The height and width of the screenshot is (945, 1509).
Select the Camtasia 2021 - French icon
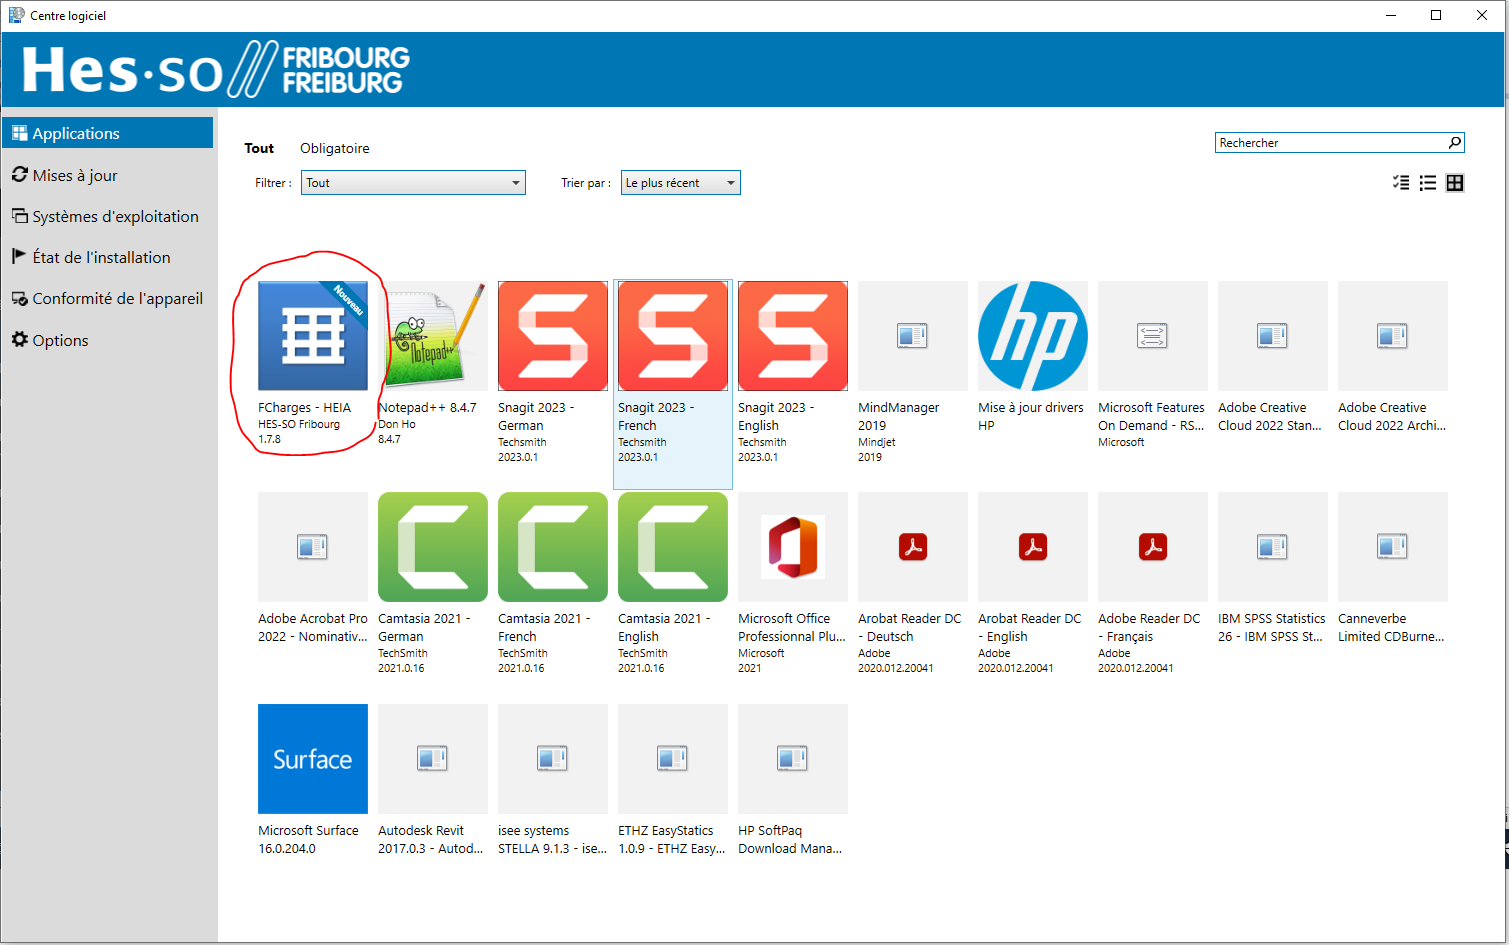[x=553, y=547]
